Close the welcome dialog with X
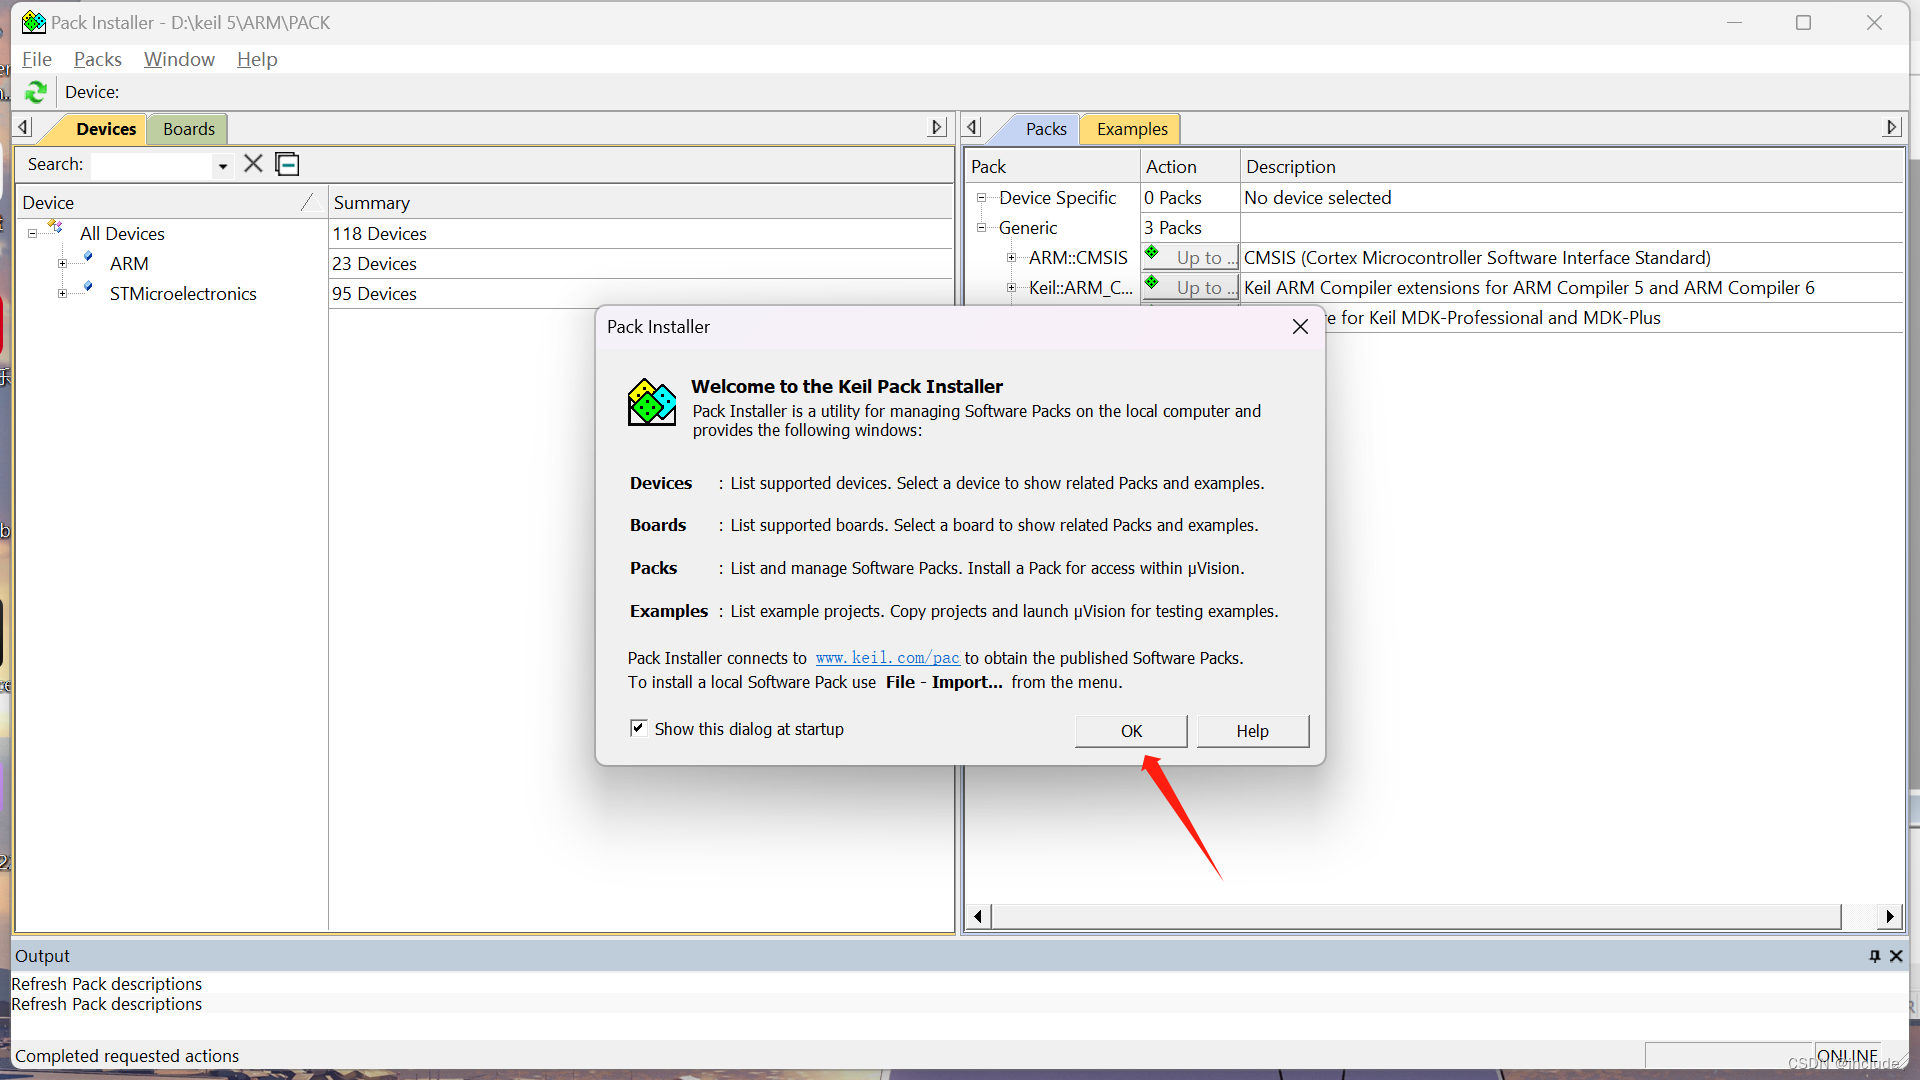Viewport: 1920px width, 1080px height. (1300, 327)
